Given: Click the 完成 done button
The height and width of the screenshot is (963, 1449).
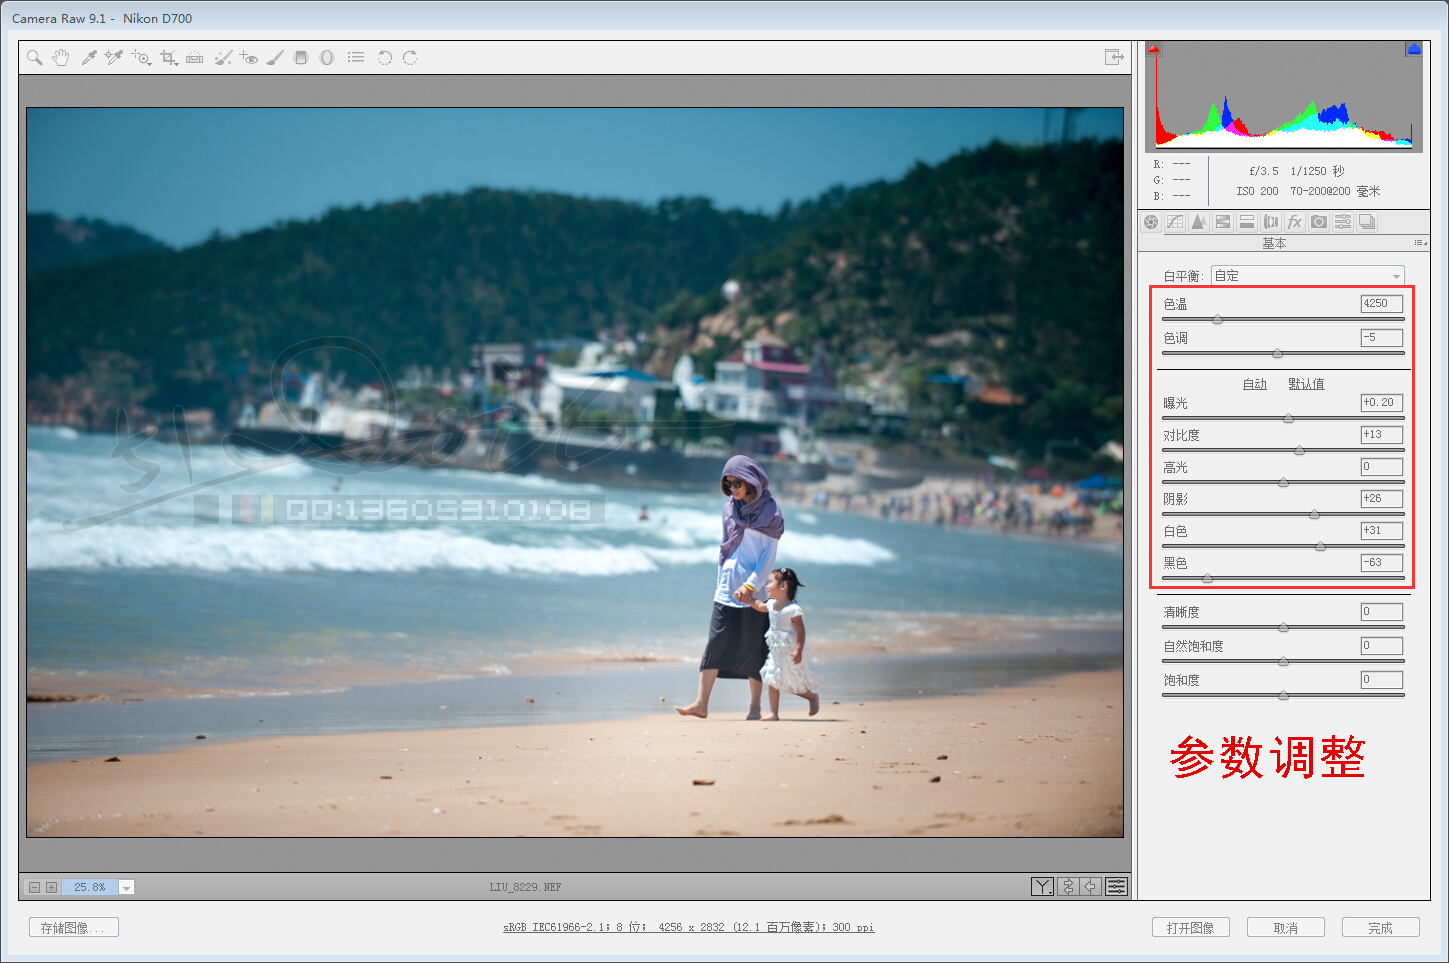Looking at the screenshot, I should 1381,928.
